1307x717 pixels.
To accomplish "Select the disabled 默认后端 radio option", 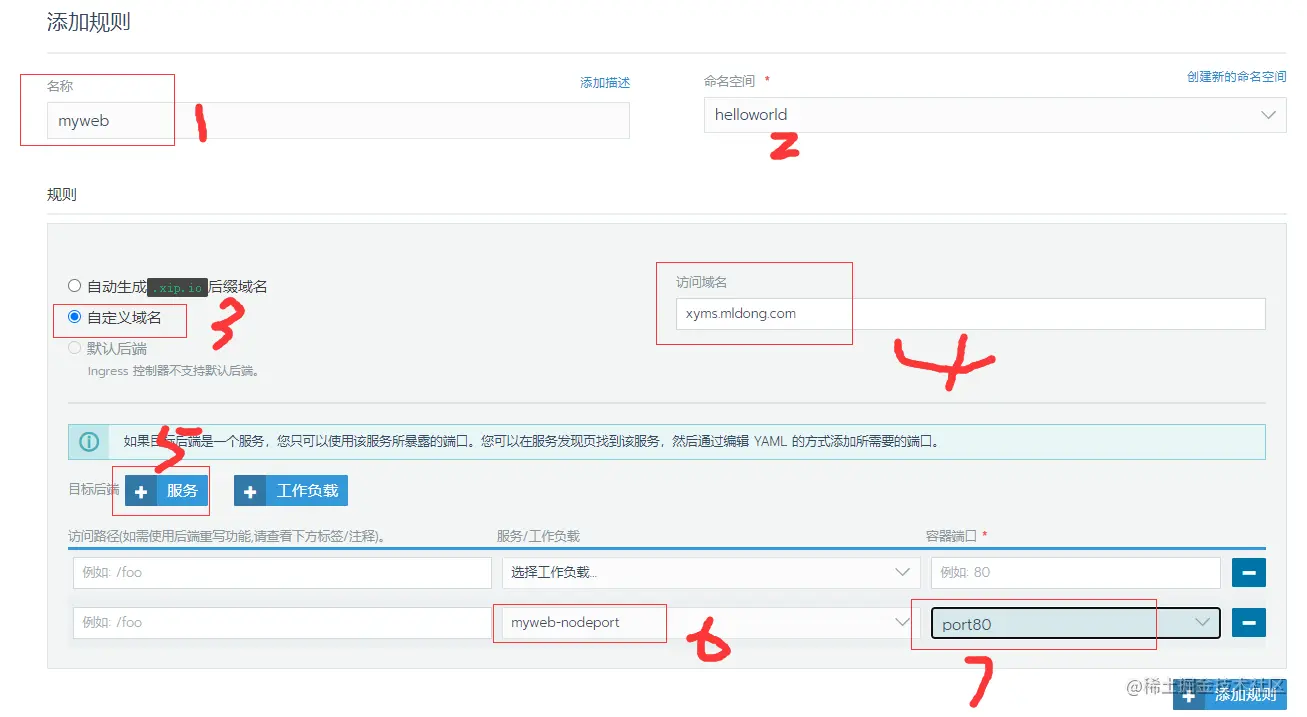I will coord(75,348).
